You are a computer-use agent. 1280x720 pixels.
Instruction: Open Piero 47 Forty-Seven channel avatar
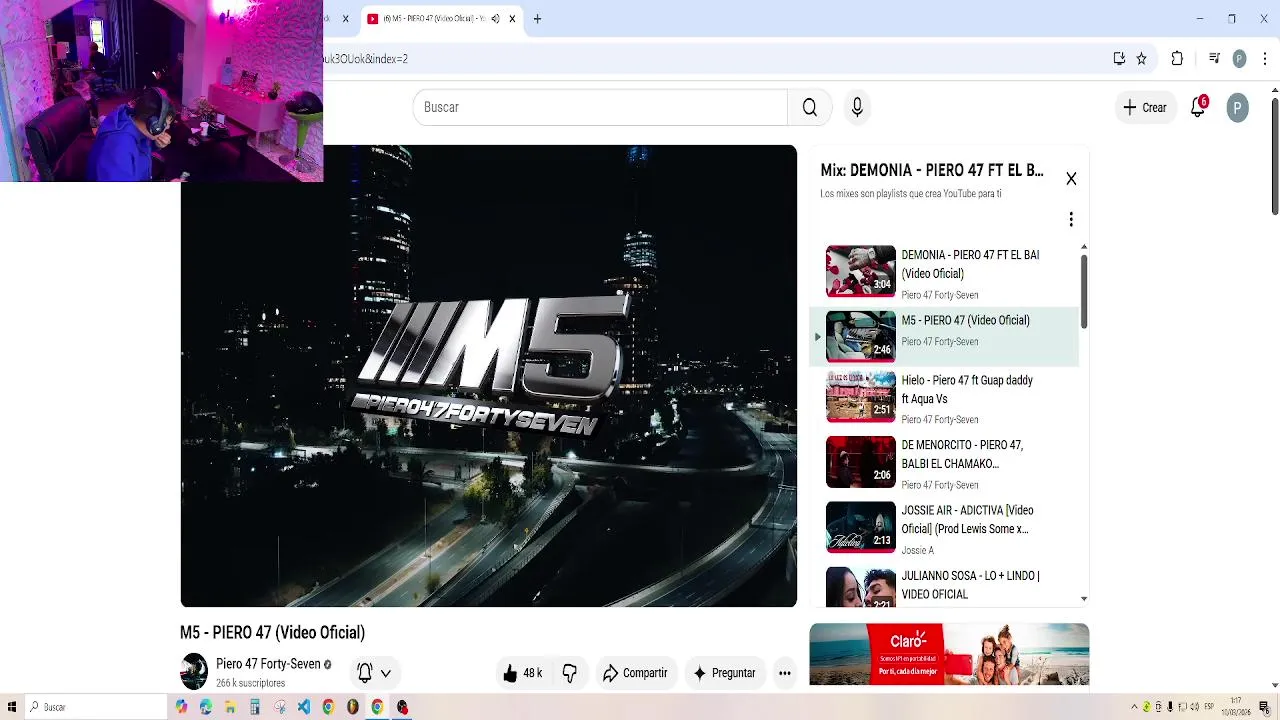[x=194, y=672]
